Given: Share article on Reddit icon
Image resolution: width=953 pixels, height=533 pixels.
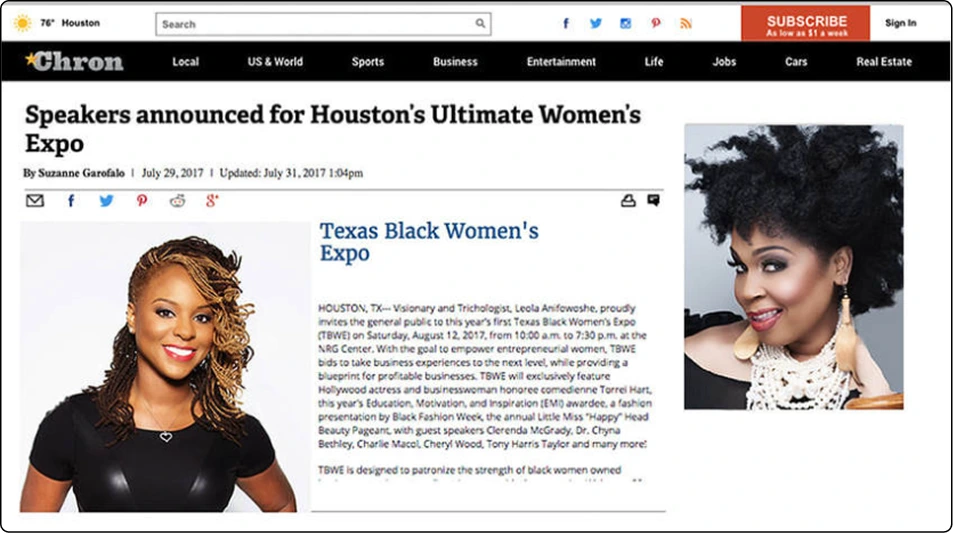Looking at the screenshot, I should [x=177, y=201].
